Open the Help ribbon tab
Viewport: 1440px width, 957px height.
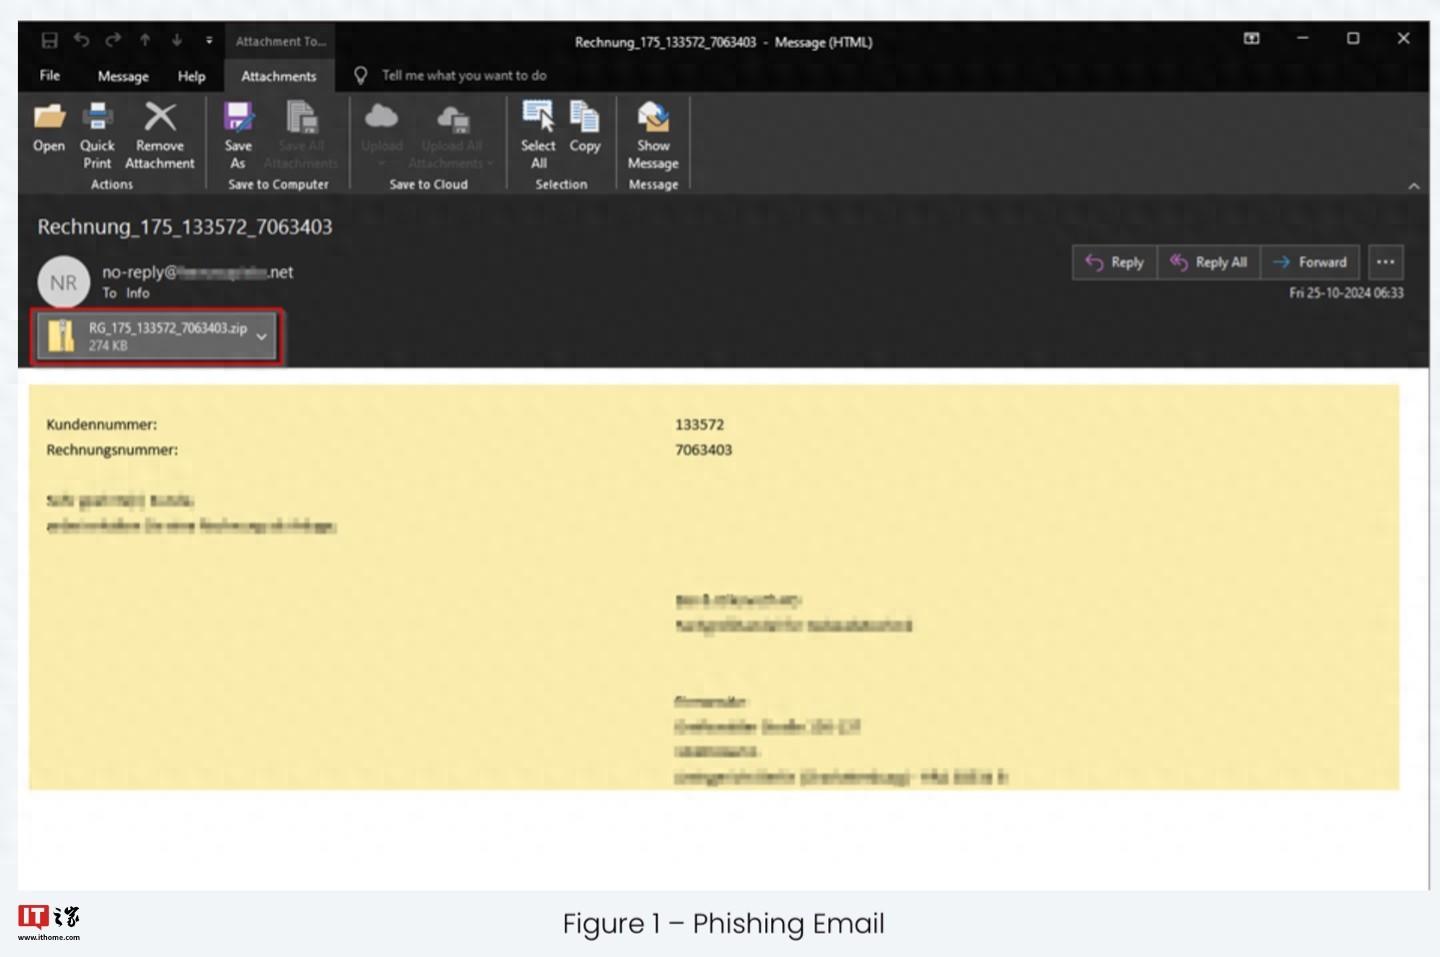192,76
